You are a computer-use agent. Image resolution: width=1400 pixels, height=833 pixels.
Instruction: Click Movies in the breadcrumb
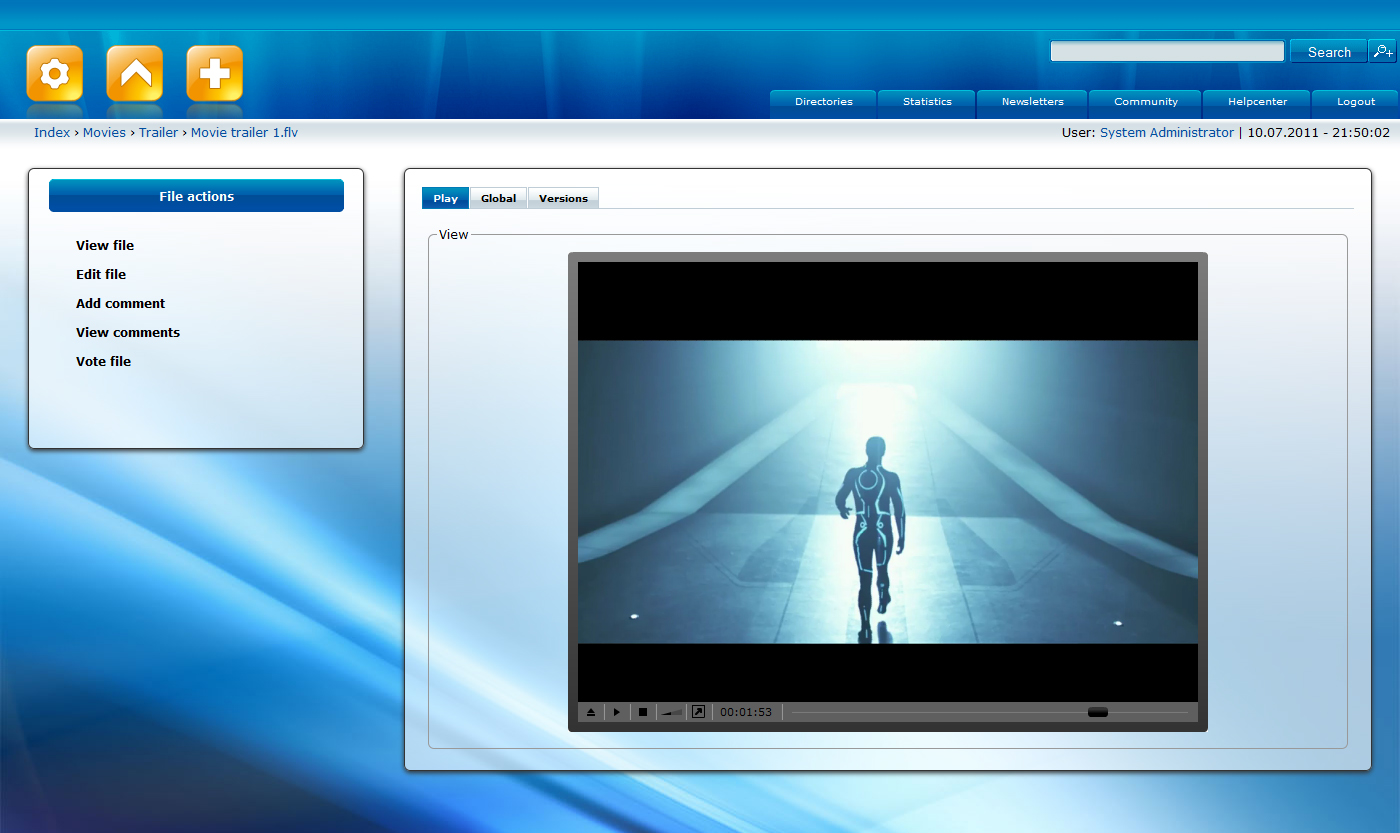coord(104,132)
